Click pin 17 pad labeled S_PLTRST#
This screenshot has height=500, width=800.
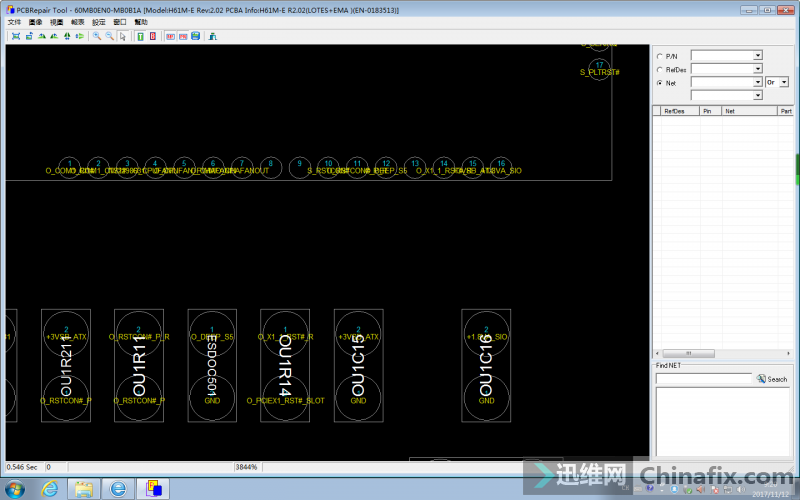(x=599, y=69)
